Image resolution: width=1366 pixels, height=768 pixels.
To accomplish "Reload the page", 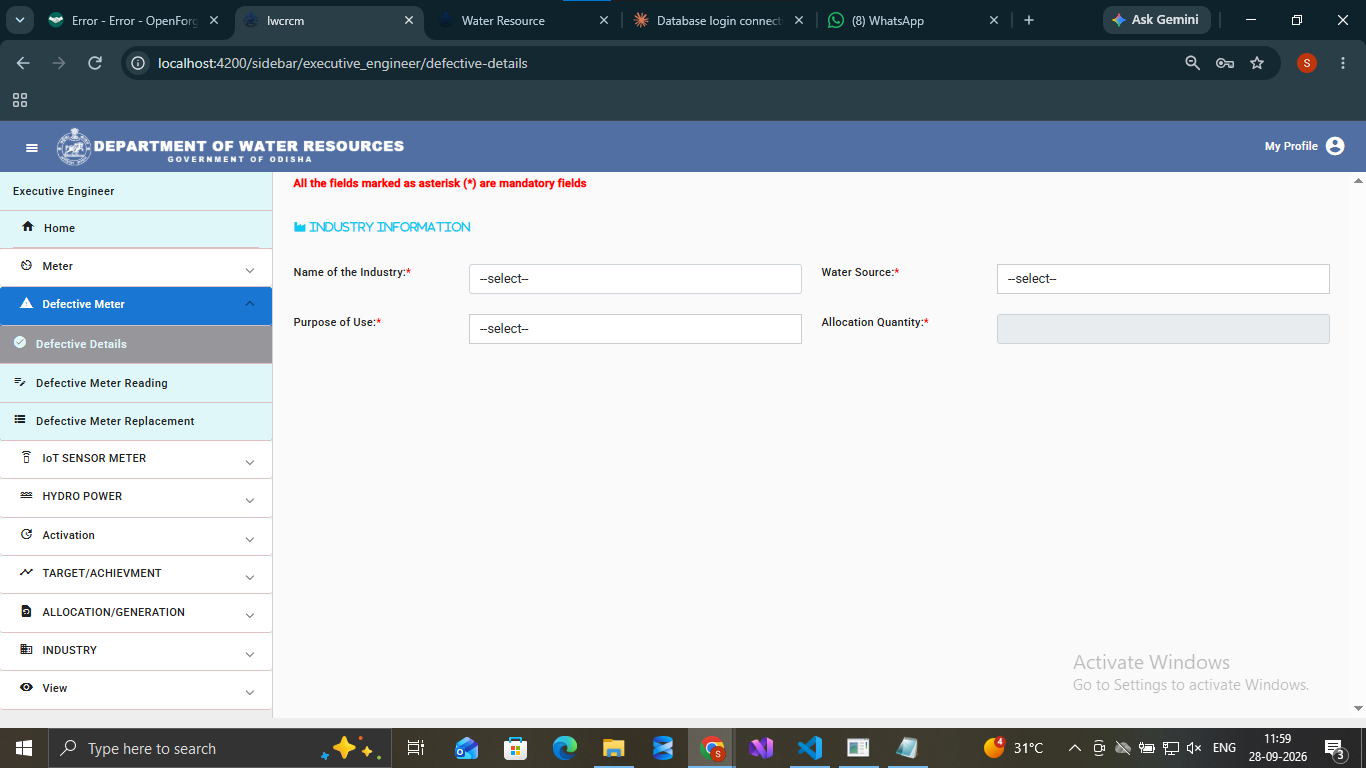I will pos(95,63).
